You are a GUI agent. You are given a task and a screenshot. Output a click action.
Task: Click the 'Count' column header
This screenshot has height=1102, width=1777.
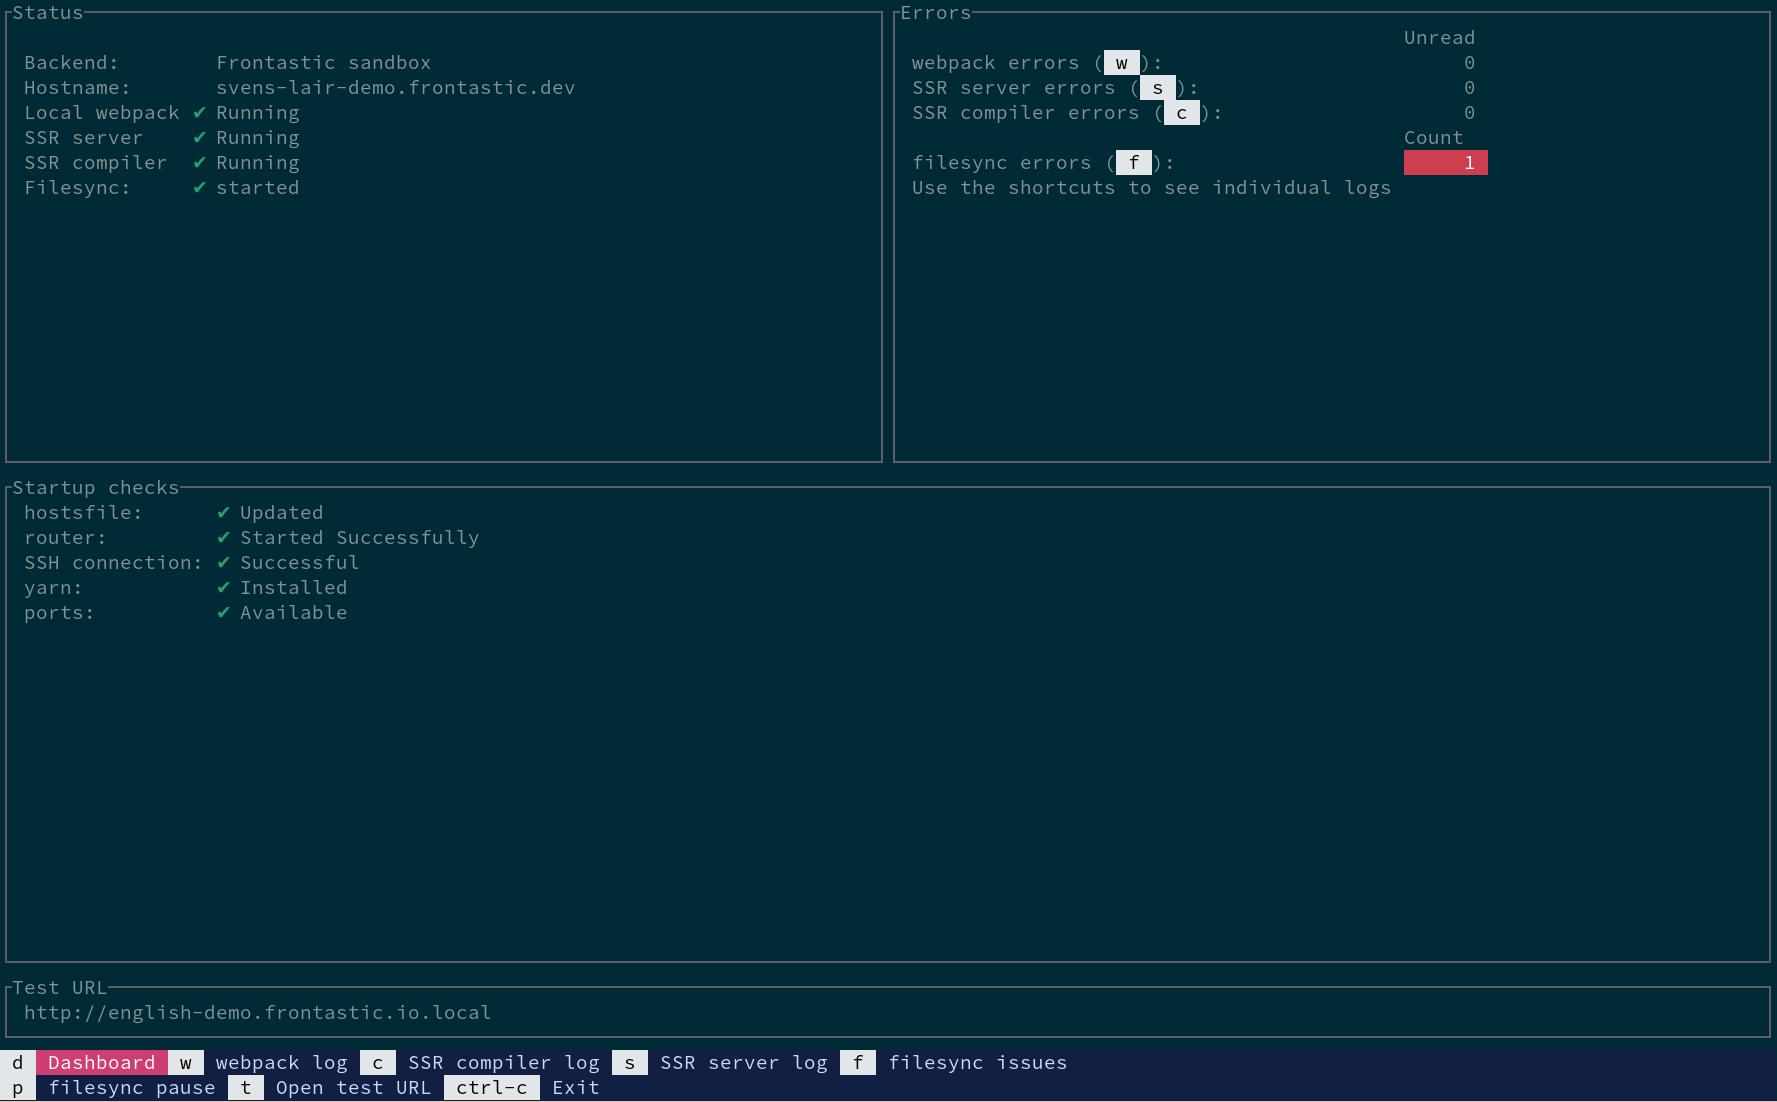[1434, 137]
